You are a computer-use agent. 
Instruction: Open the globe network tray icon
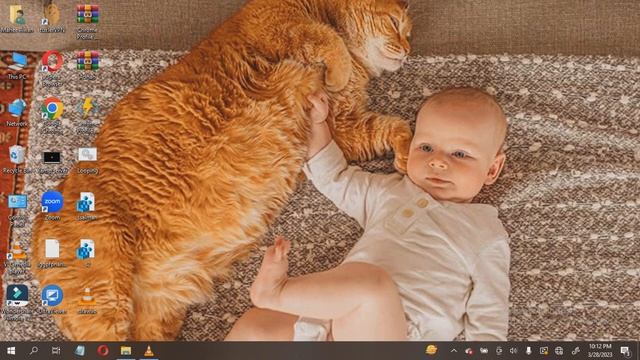(559, 351)
